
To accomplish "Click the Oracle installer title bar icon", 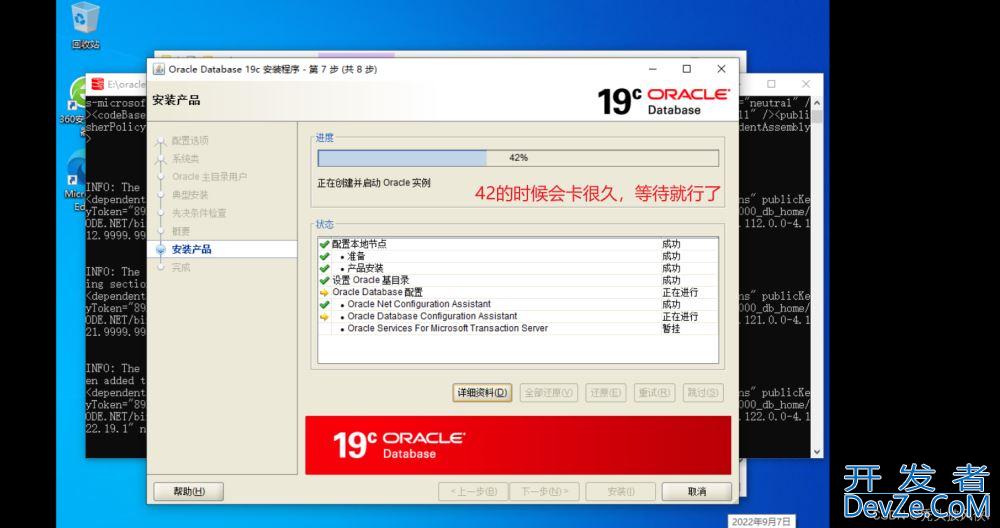I will pyautogui.click(x=159, y=69).
